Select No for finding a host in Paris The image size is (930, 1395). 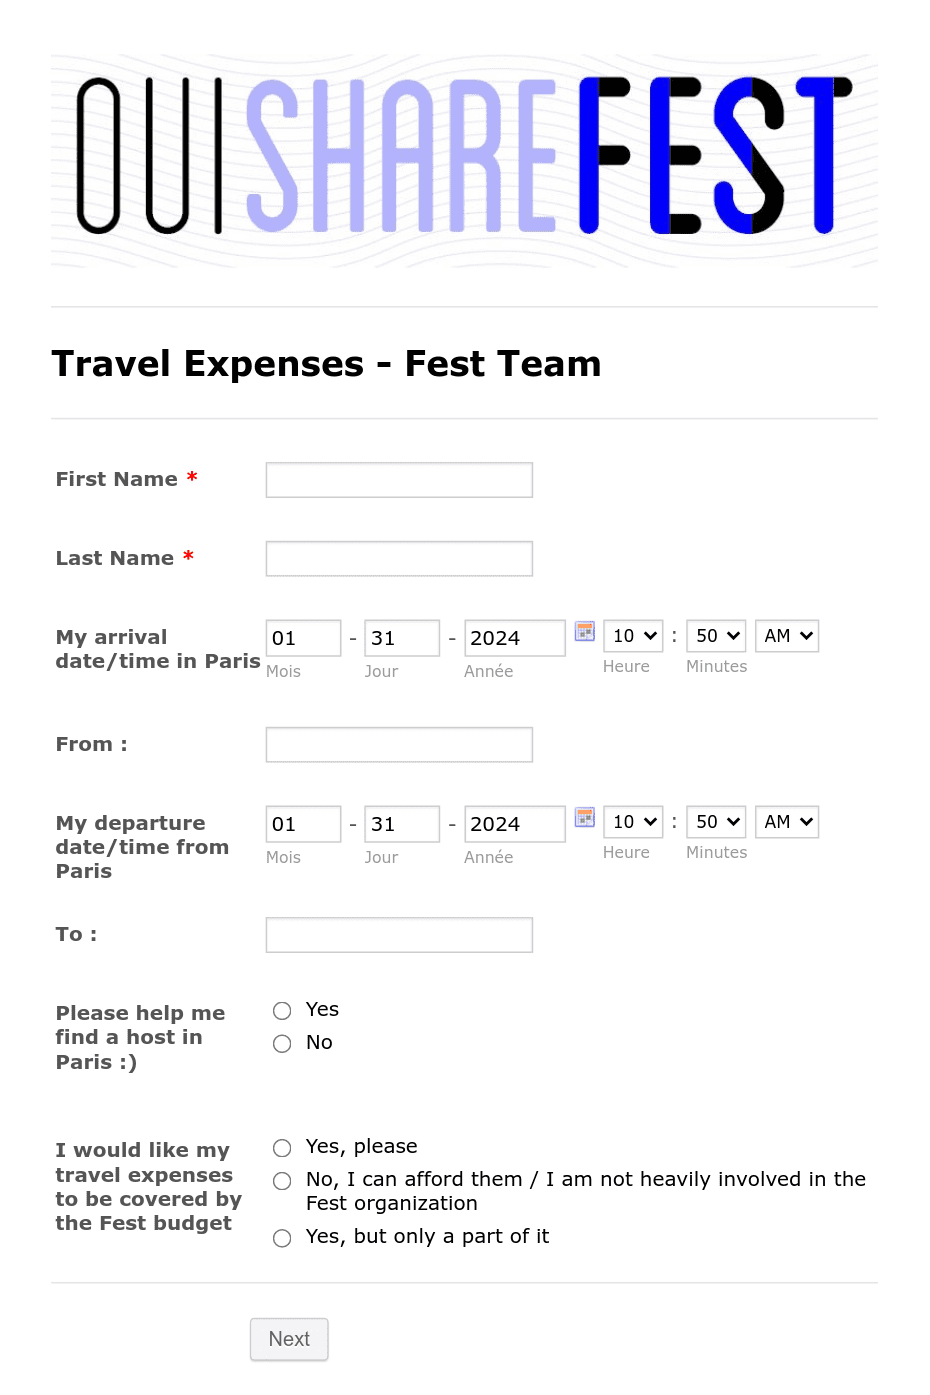coord(282,1044)
